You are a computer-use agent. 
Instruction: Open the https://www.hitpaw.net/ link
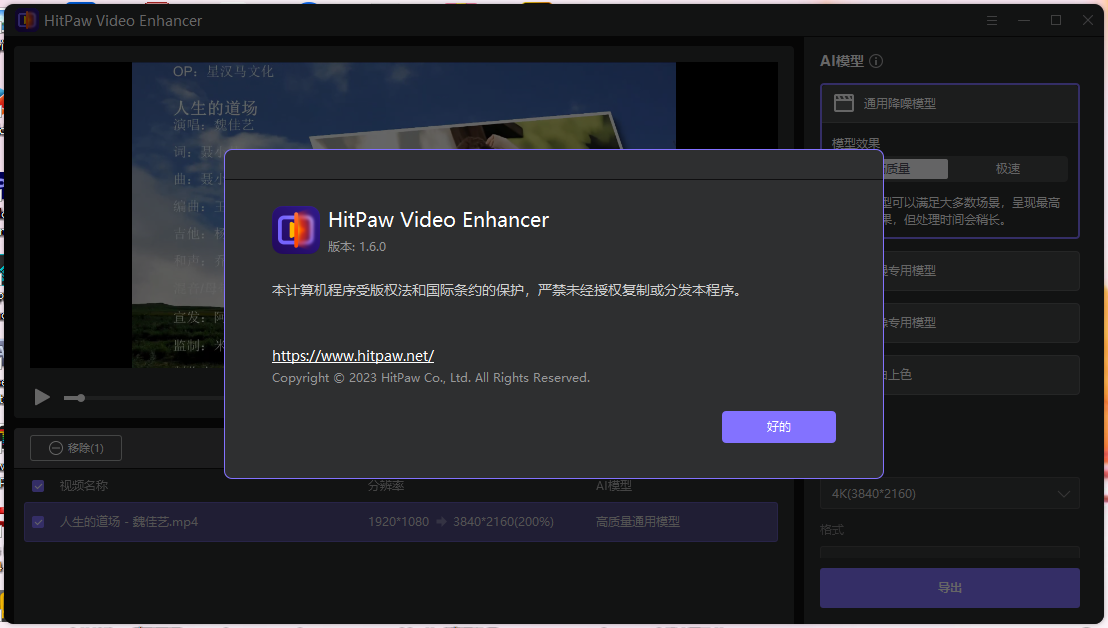[353, 355]
